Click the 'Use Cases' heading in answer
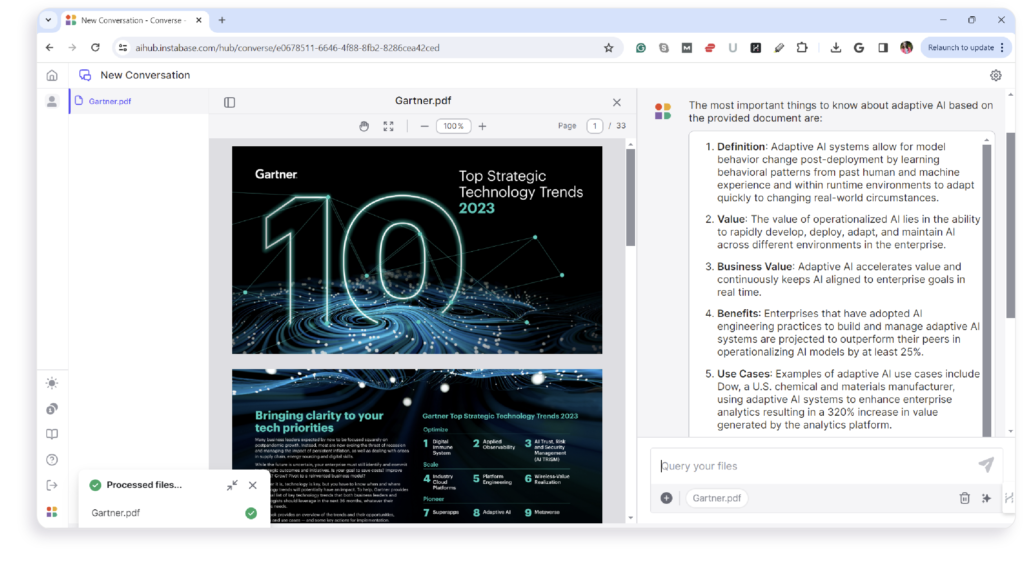Screen dimensions: 1024x562 744,374
